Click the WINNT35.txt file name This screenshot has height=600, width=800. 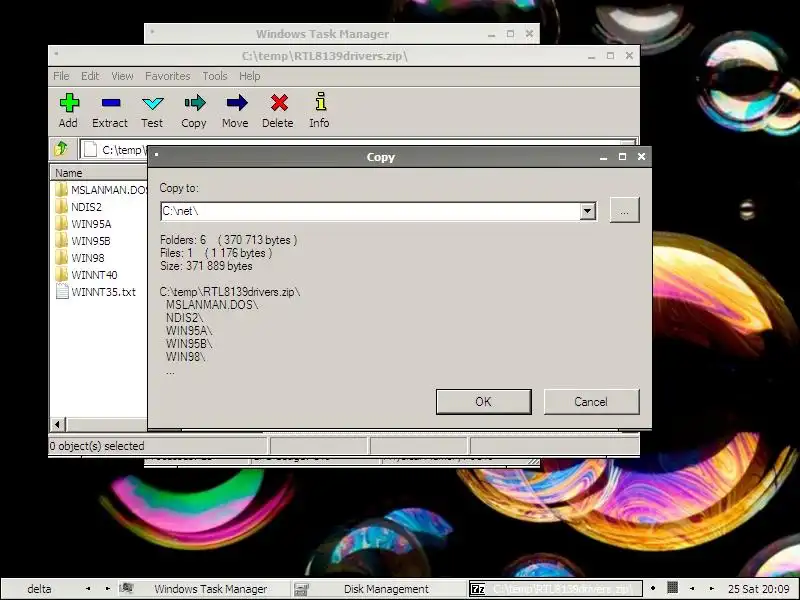(x=104, y=292)
